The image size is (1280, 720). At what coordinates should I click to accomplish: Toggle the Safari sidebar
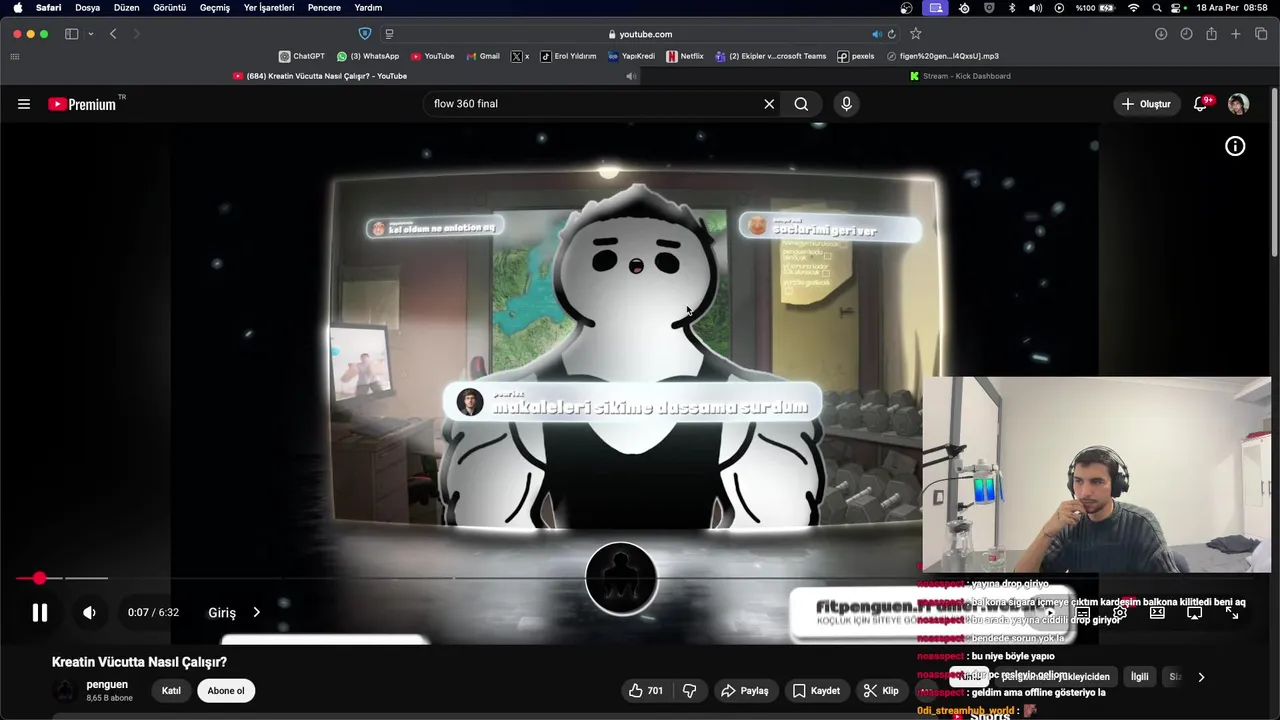pyautogui.click(x=72, y=34)
